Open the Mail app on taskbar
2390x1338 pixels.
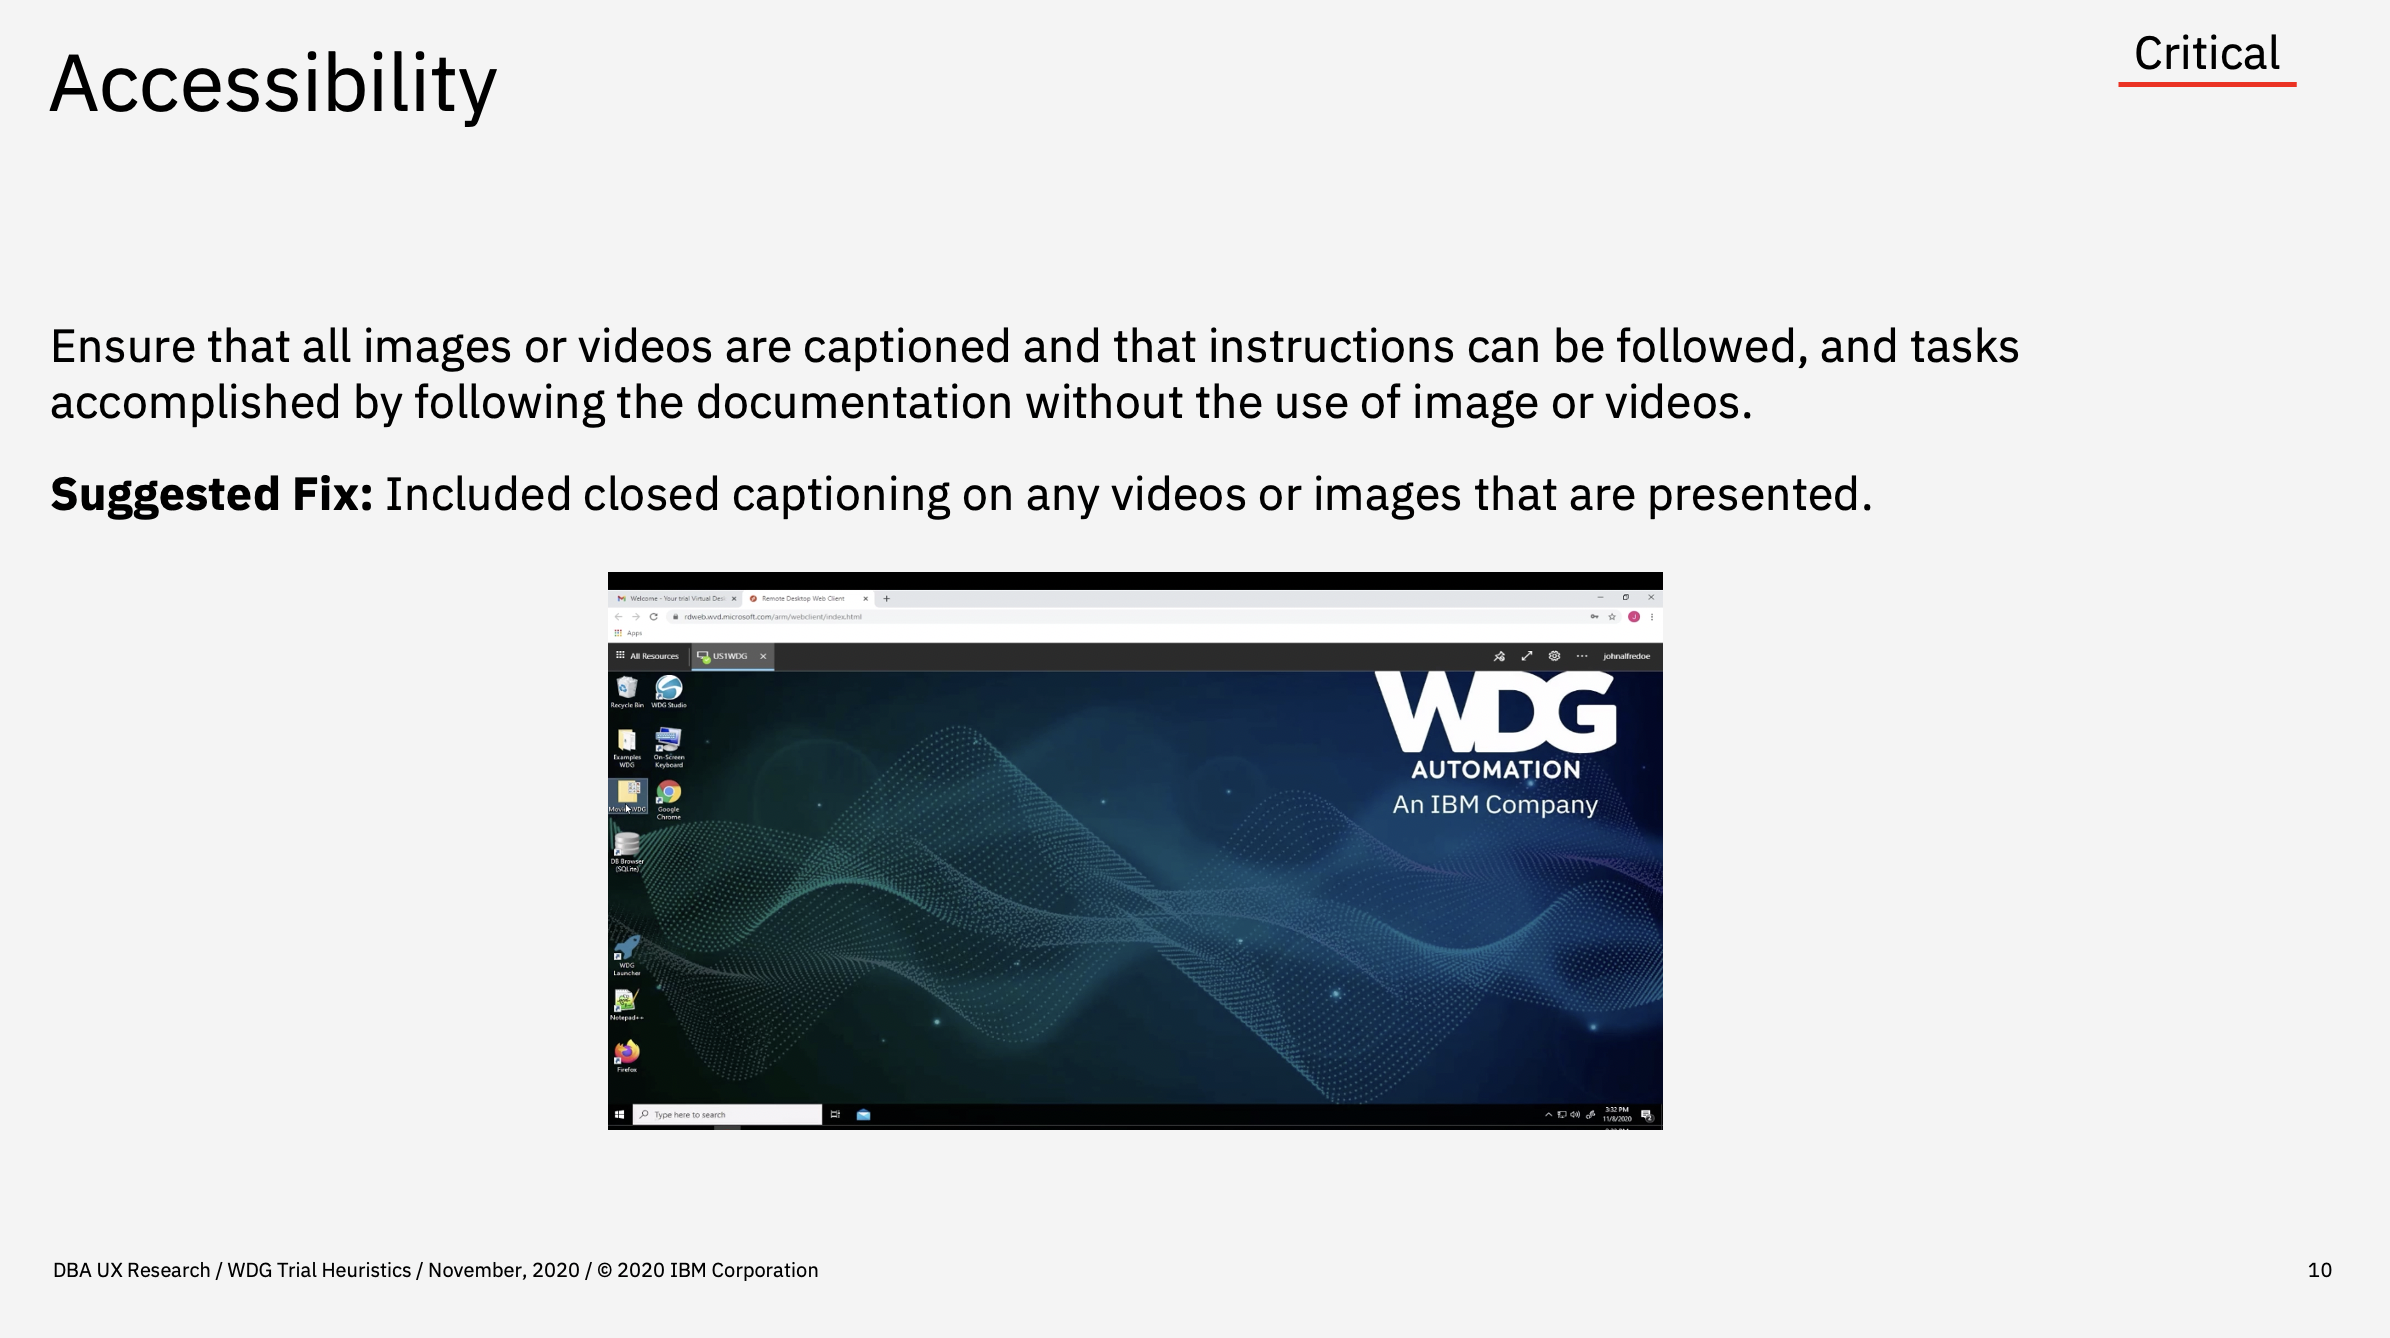[863, 1114]
